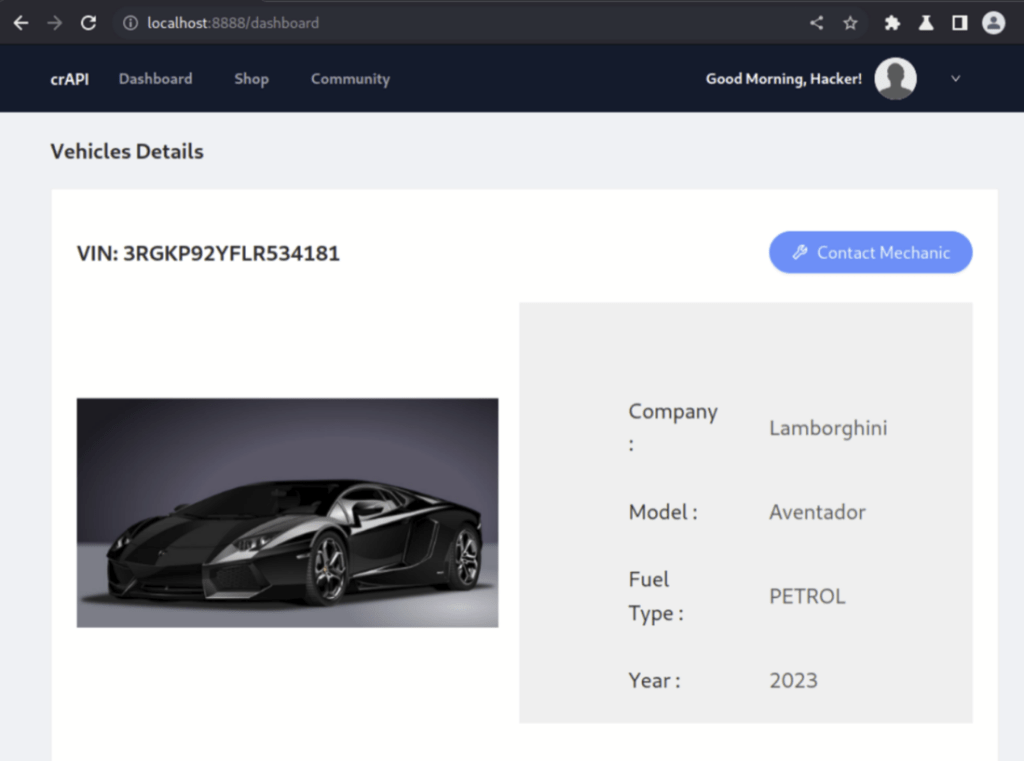1024x761 pixels.
Task: Expand the user account dropdown chevron
Action: 955,79
